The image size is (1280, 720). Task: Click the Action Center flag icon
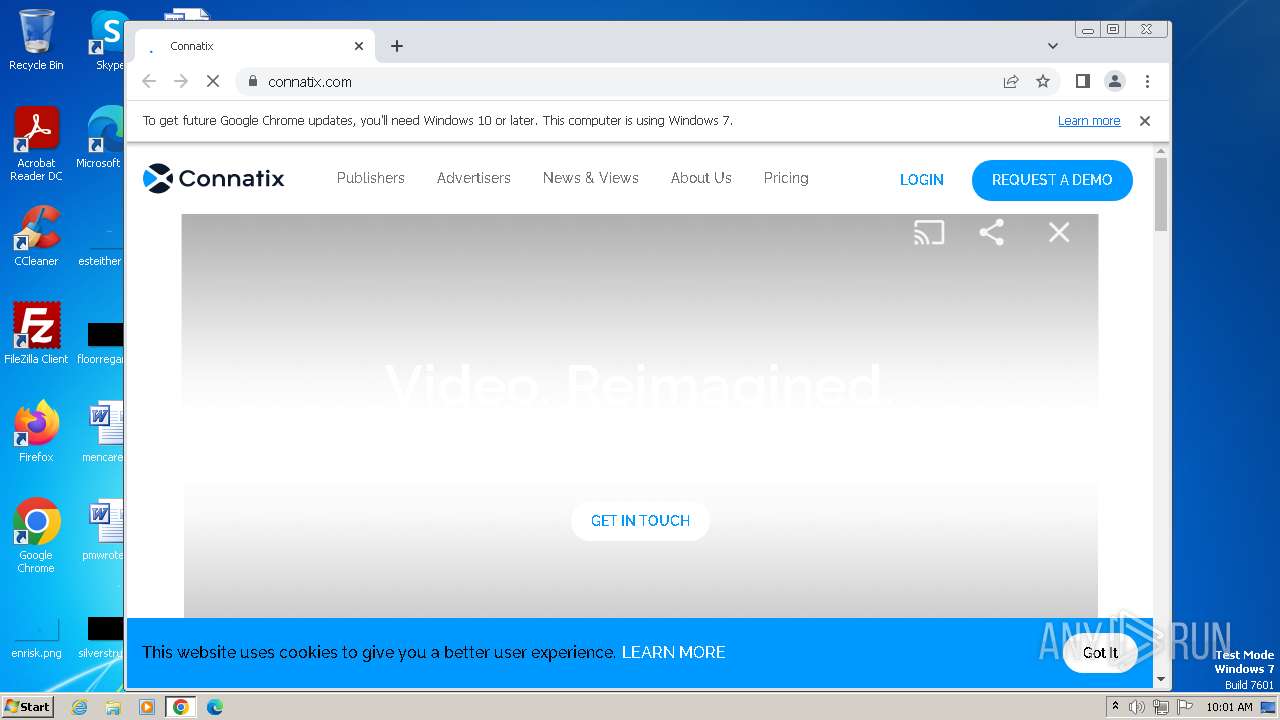click(x=1184, y=707)
